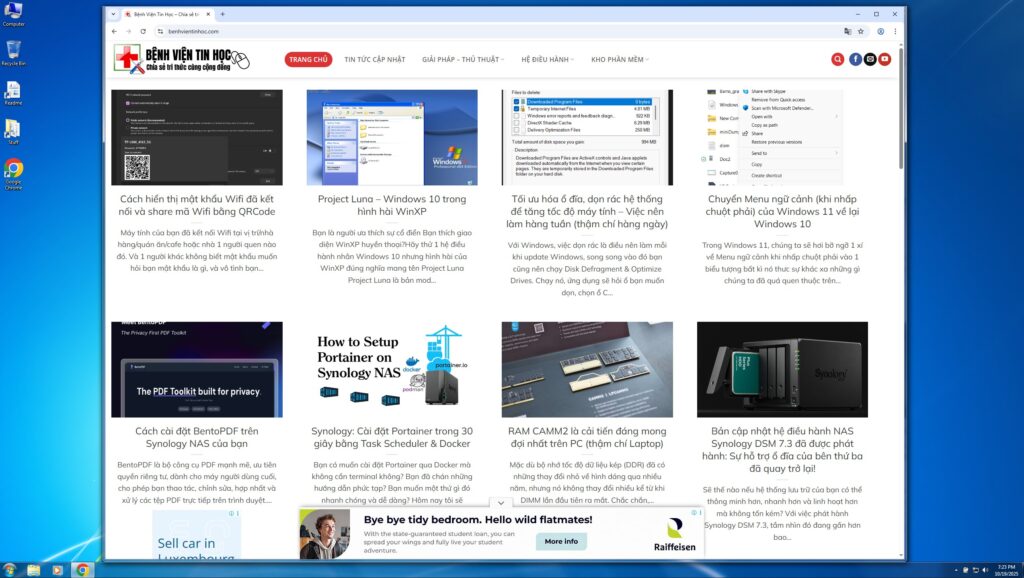Click the More info ad button
Screen dimensions: 1024x578
[x=561, y=541]
